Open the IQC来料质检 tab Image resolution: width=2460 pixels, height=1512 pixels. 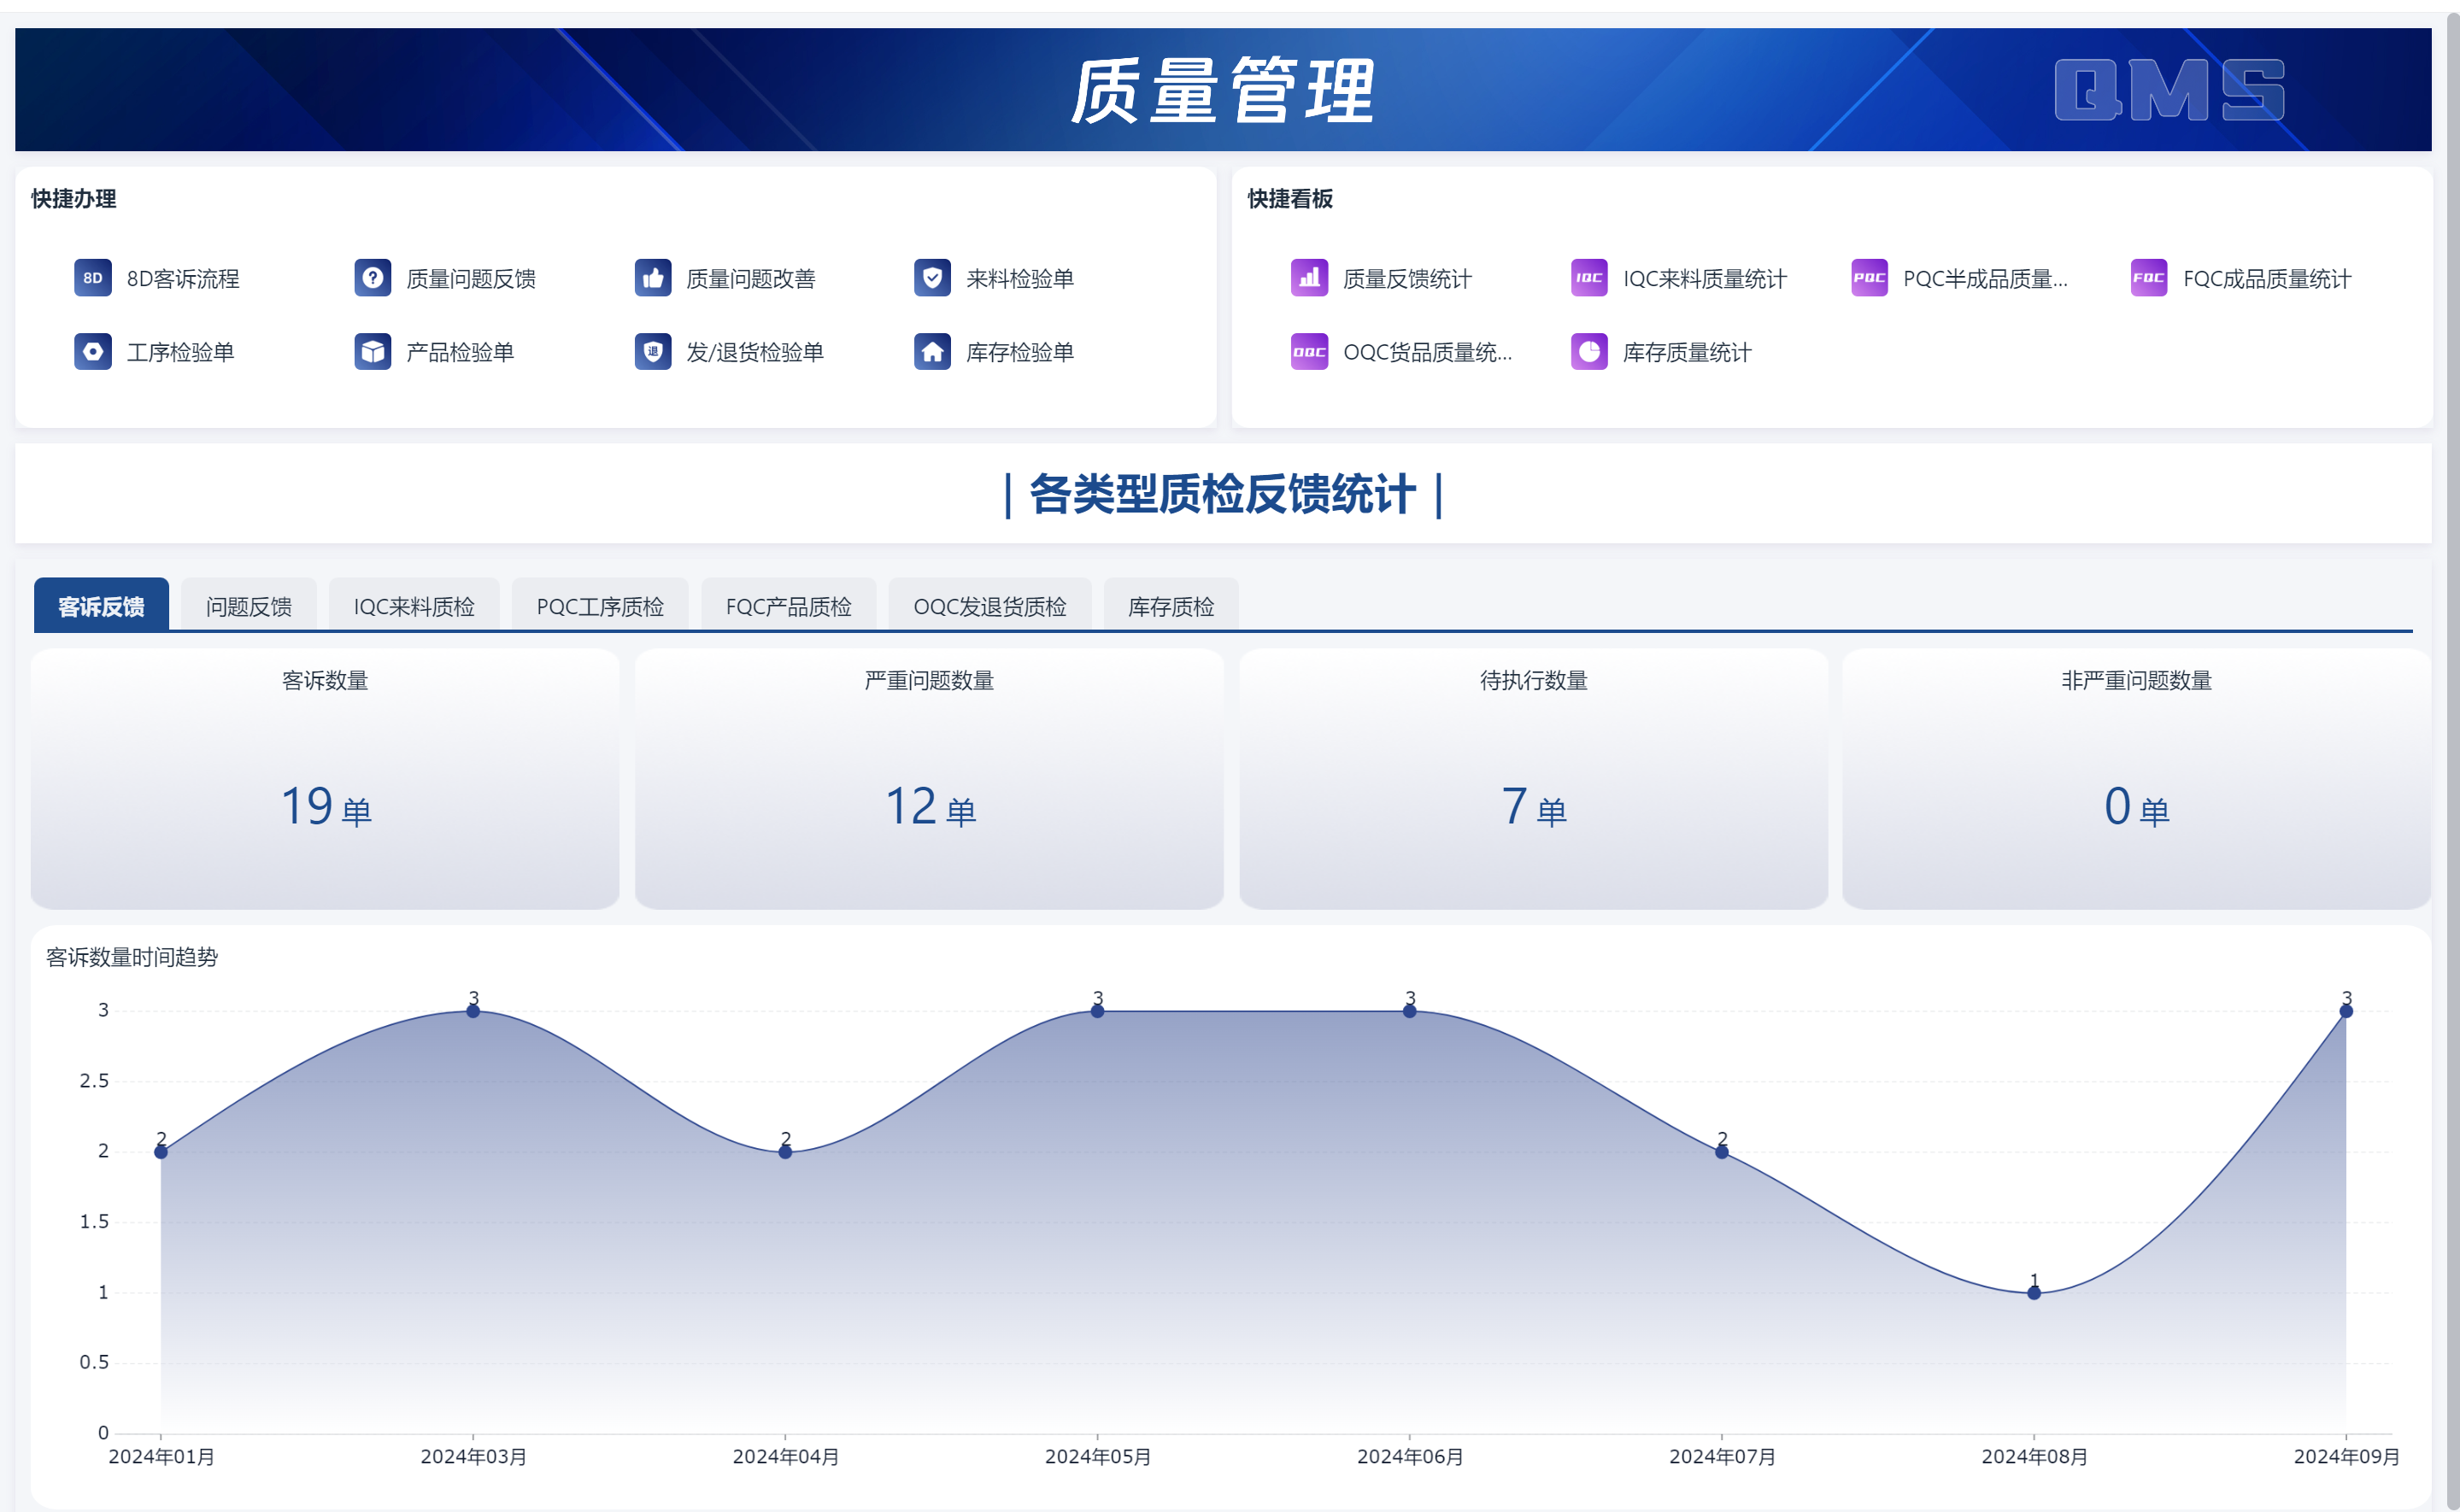click(414, 606)
